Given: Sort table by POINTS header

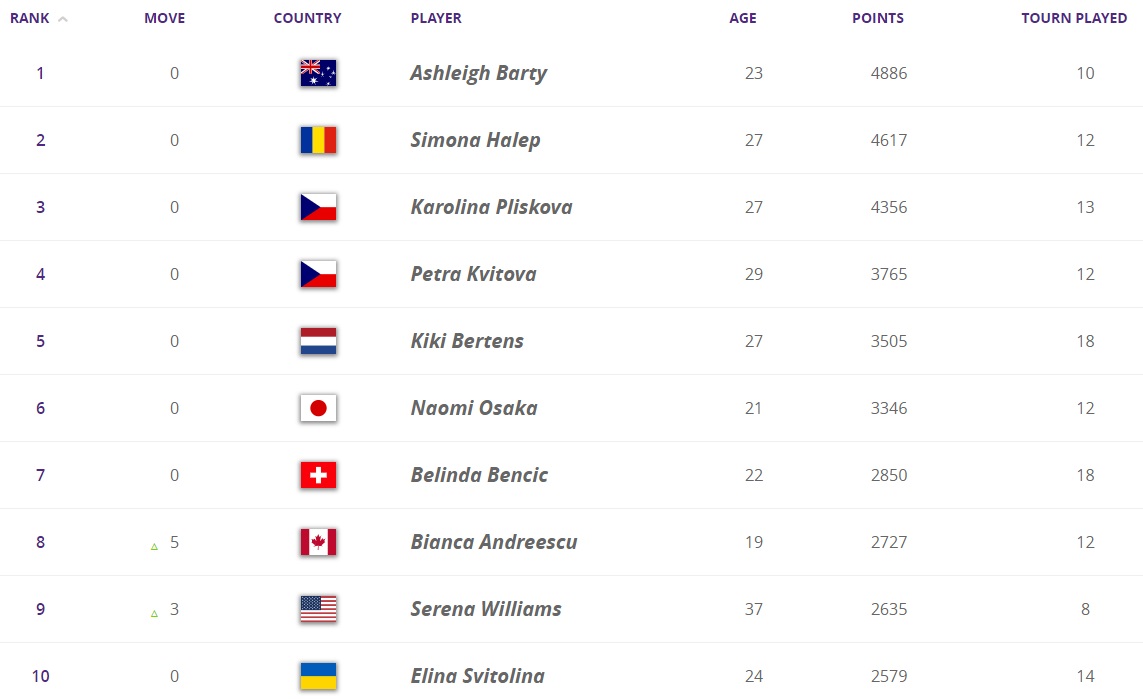Looking at the screenshot, I should pos(877,18).
